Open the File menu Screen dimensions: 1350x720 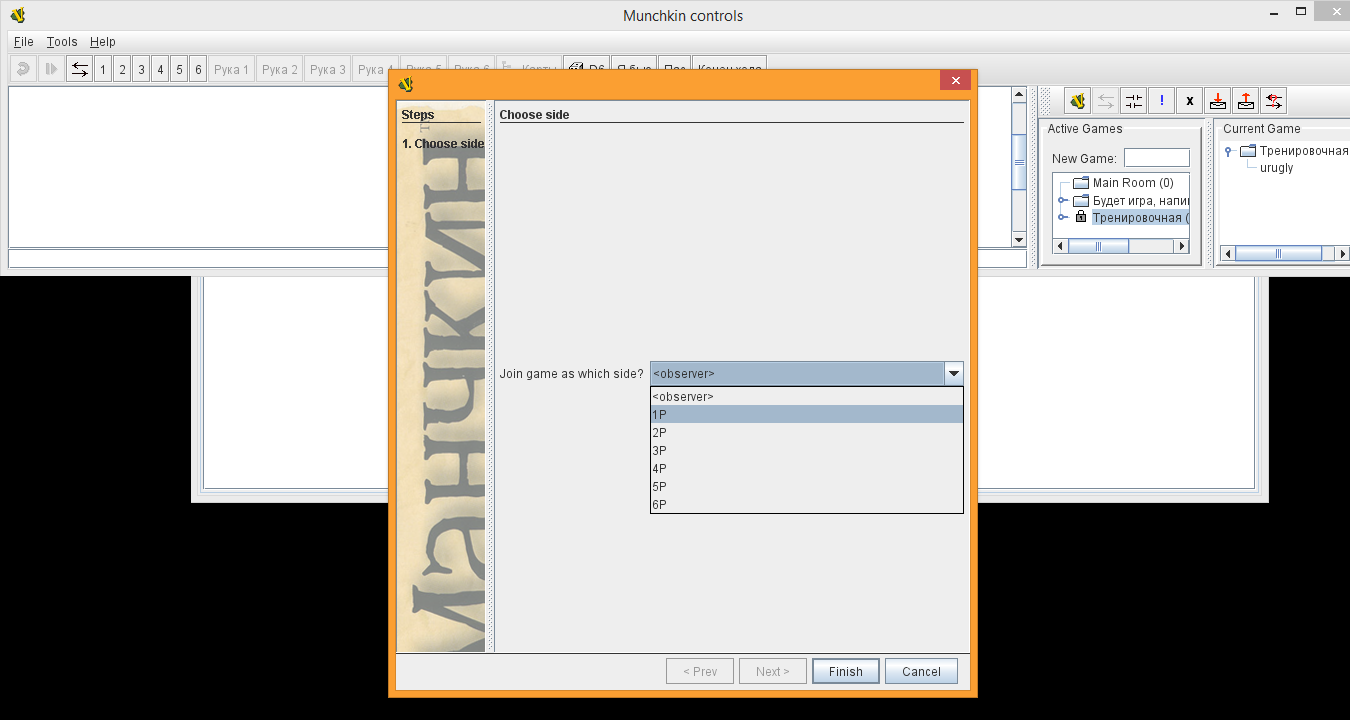23,42
